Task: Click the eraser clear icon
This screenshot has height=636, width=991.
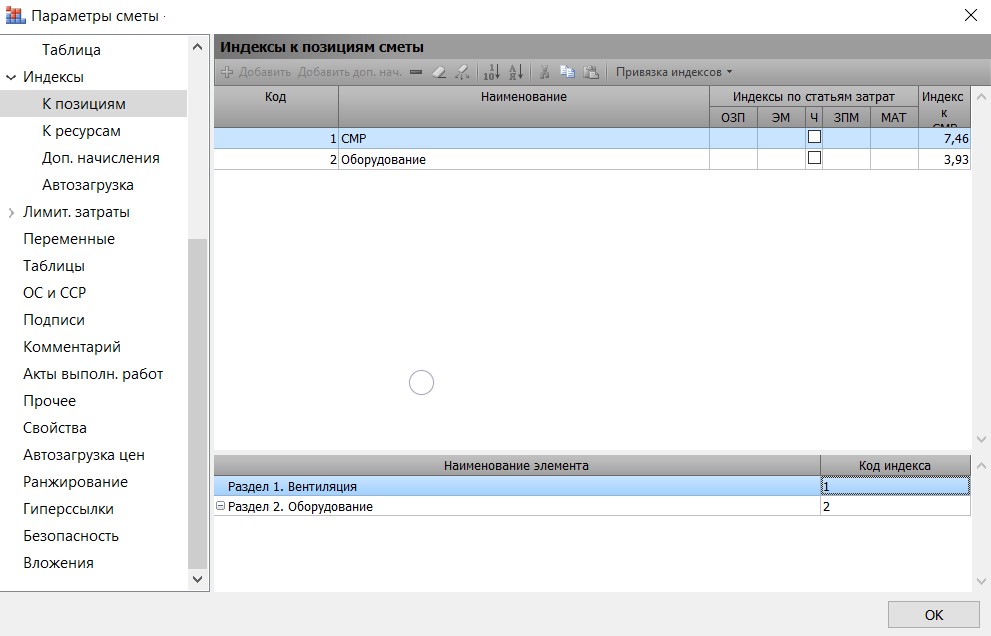Action: [439, 72]
